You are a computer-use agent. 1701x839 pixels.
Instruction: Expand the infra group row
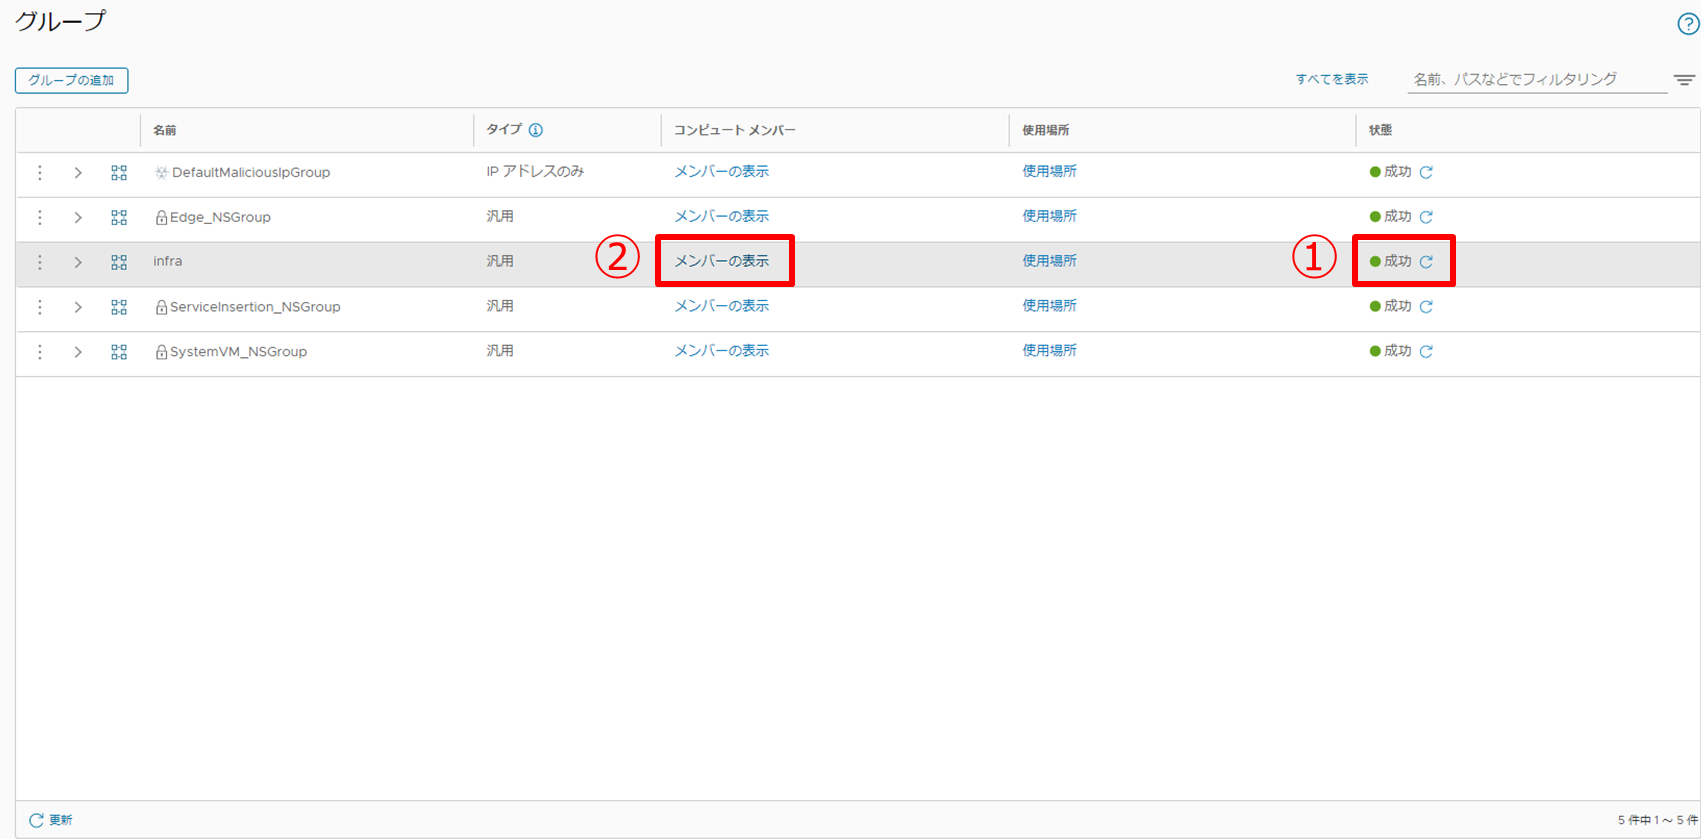point(78,262)
